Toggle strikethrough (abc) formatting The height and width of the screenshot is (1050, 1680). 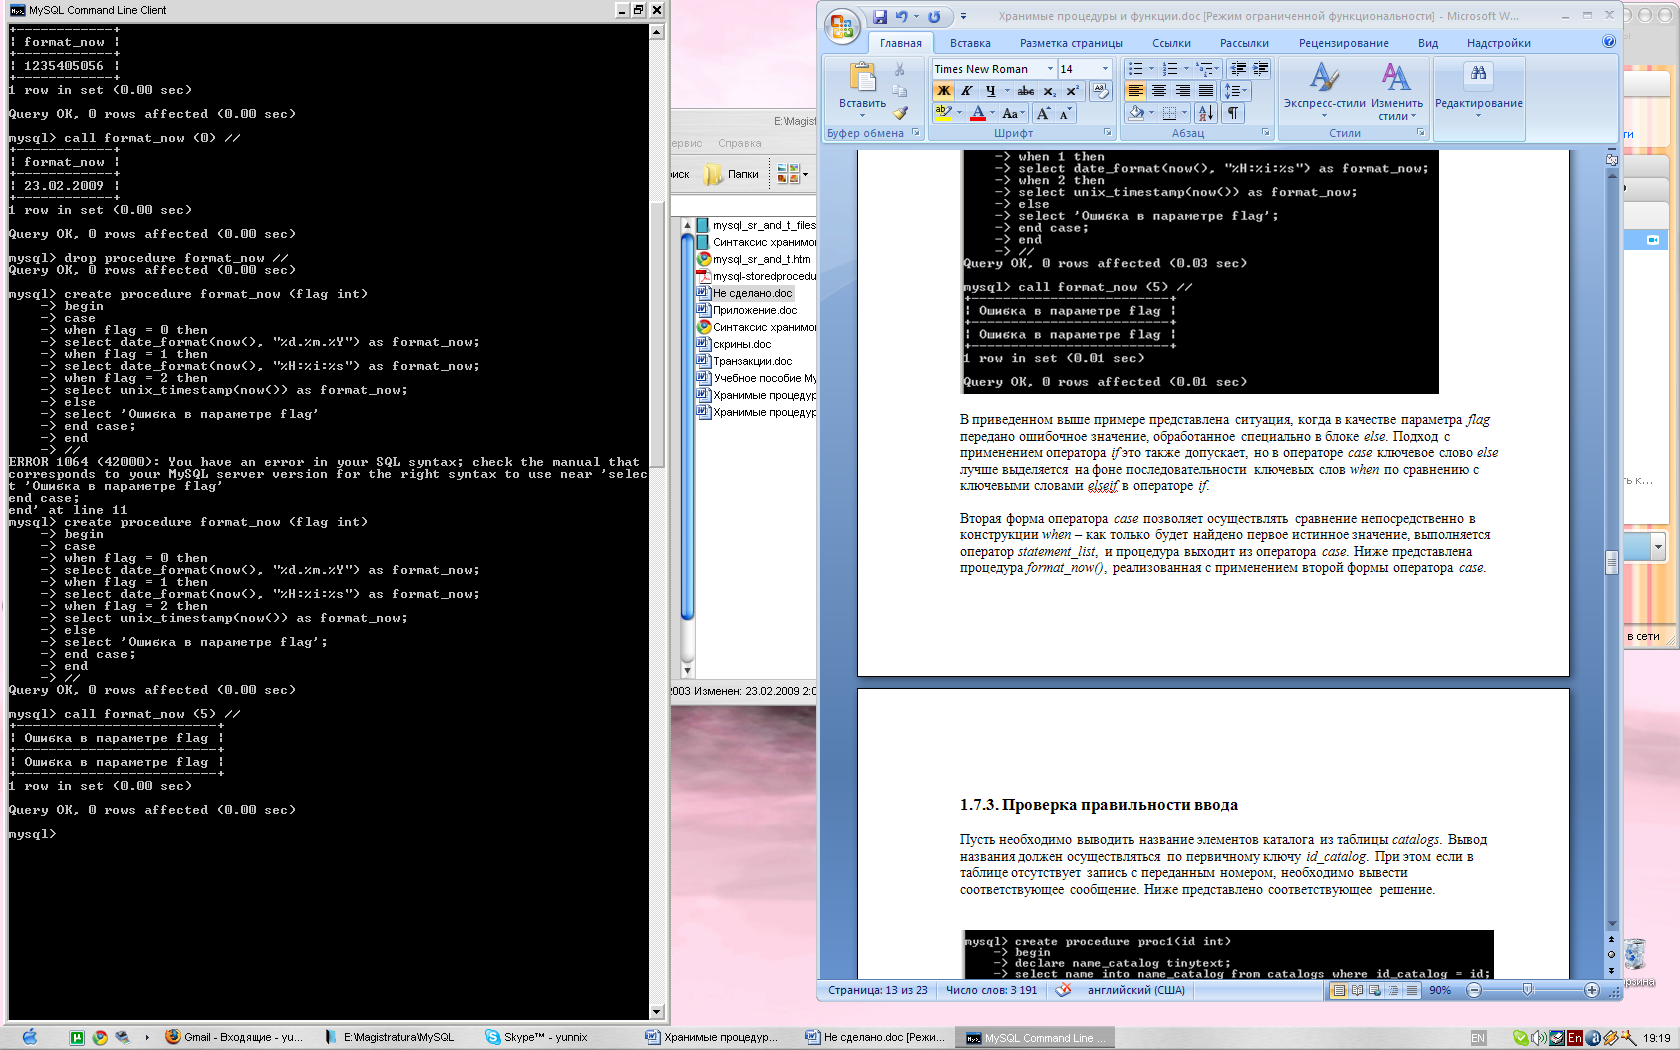coord(1025,91)
